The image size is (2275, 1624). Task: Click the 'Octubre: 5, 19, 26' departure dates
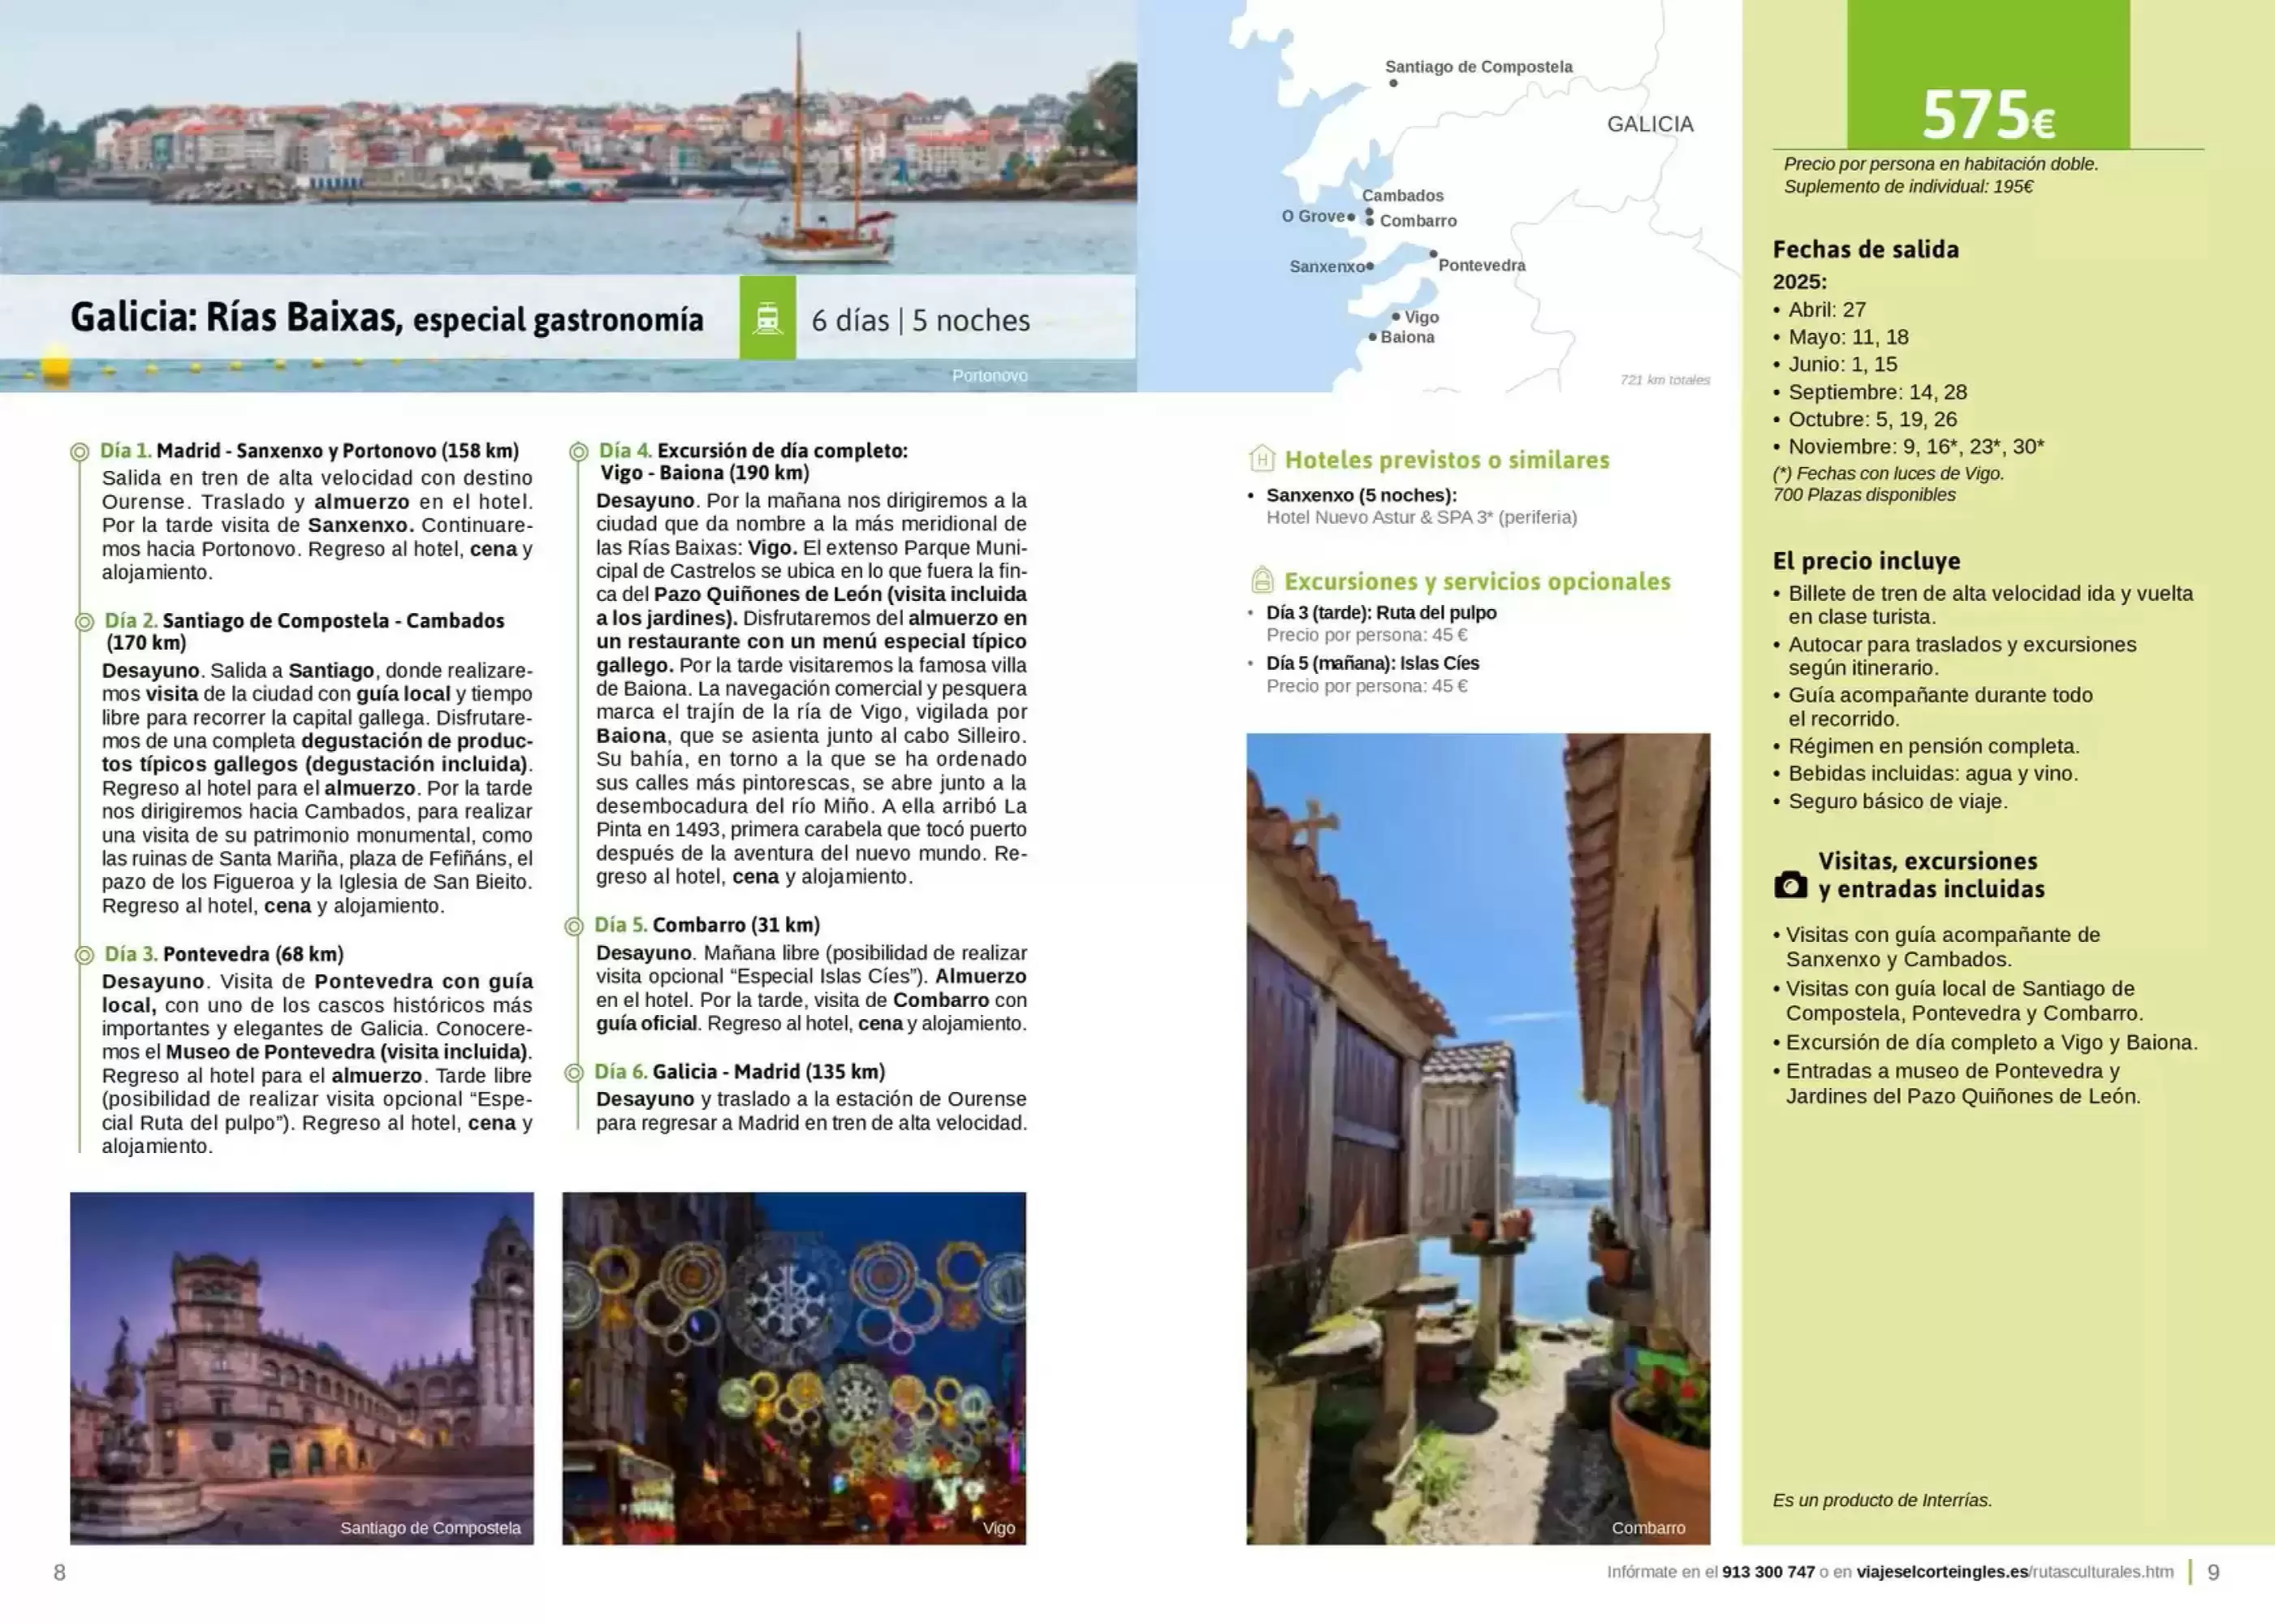pos(1872,419)
